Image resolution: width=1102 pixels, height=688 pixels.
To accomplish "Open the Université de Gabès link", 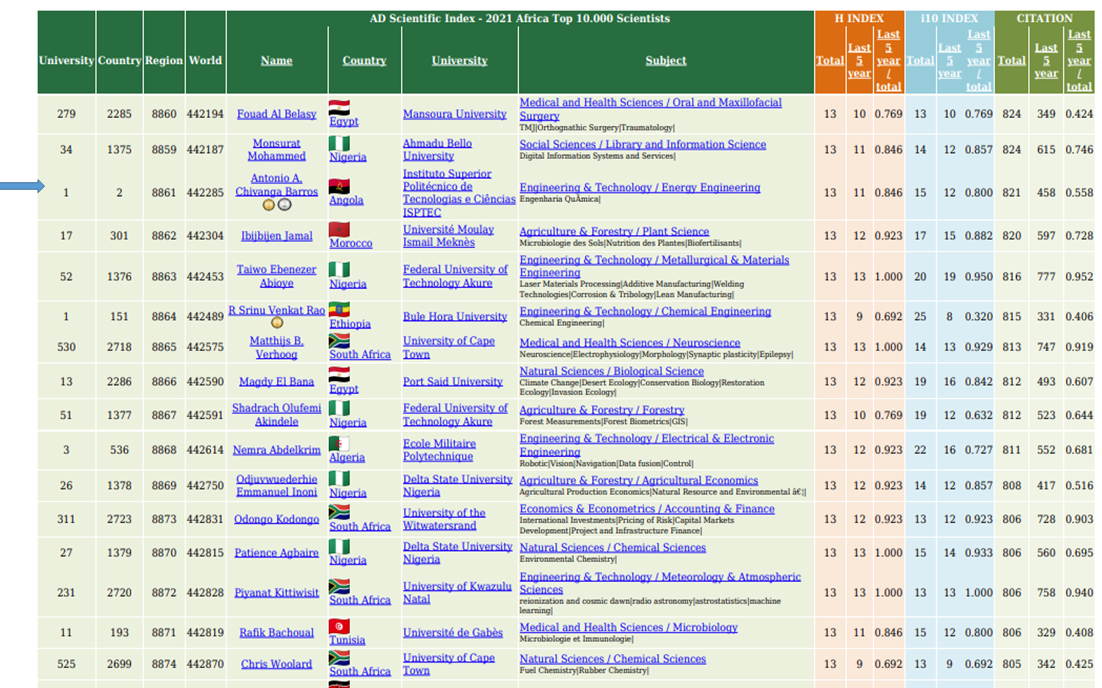I will pos(453,632).
